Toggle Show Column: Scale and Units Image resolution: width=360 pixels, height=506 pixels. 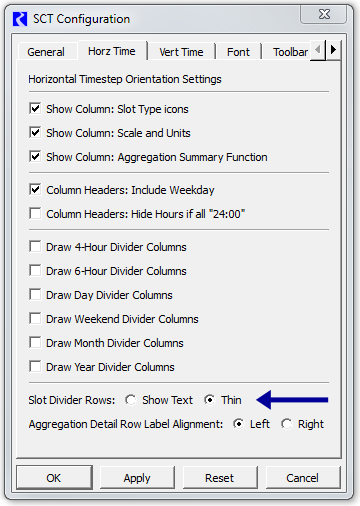click(x=35, y=133)
